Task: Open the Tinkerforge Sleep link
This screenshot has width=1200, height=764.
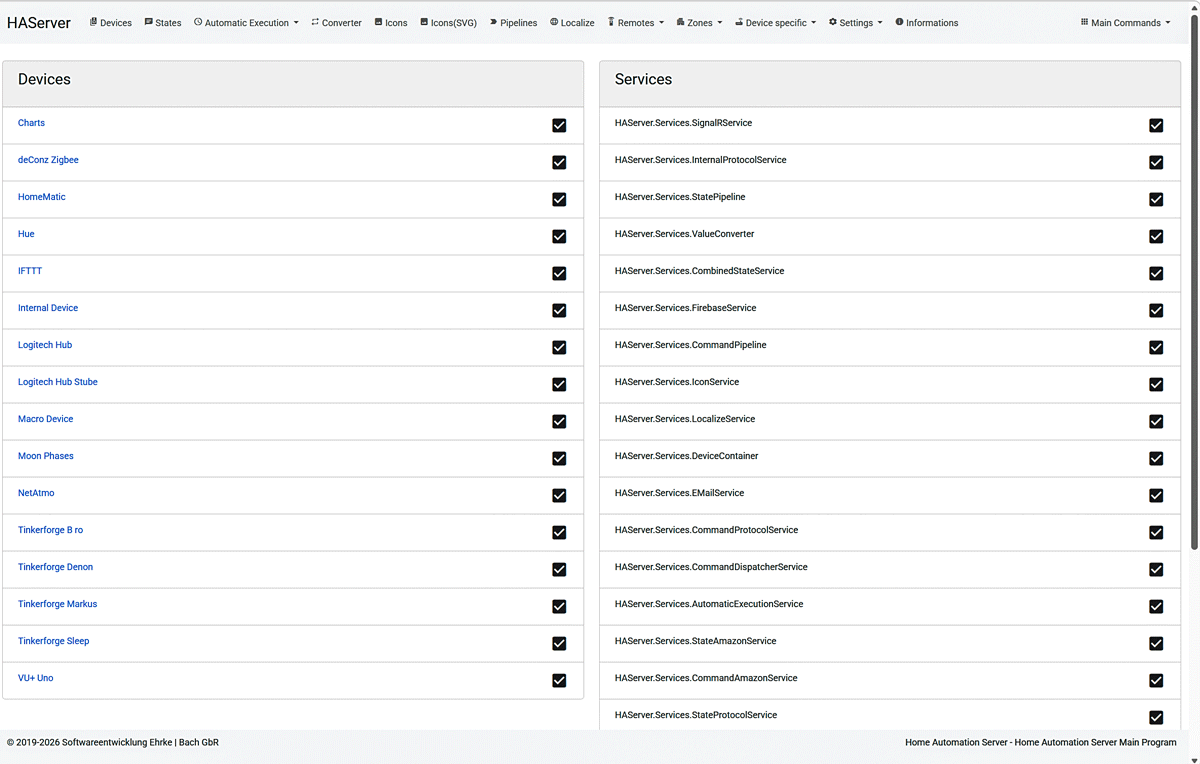Action: (x=53, y=641)
